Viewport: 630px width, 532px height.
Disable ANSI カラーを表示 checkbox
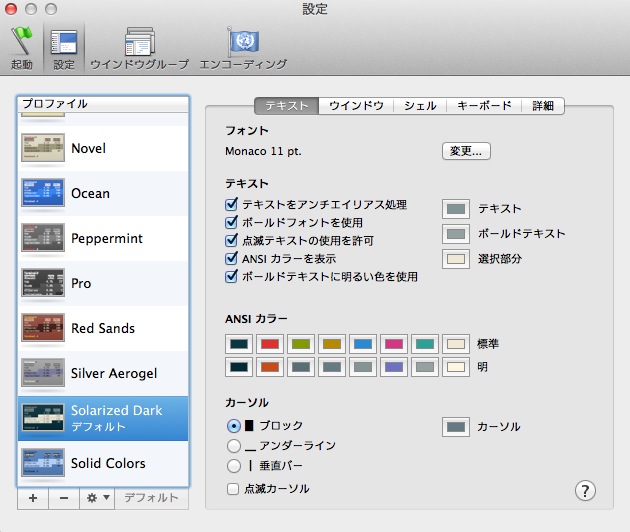233,258
